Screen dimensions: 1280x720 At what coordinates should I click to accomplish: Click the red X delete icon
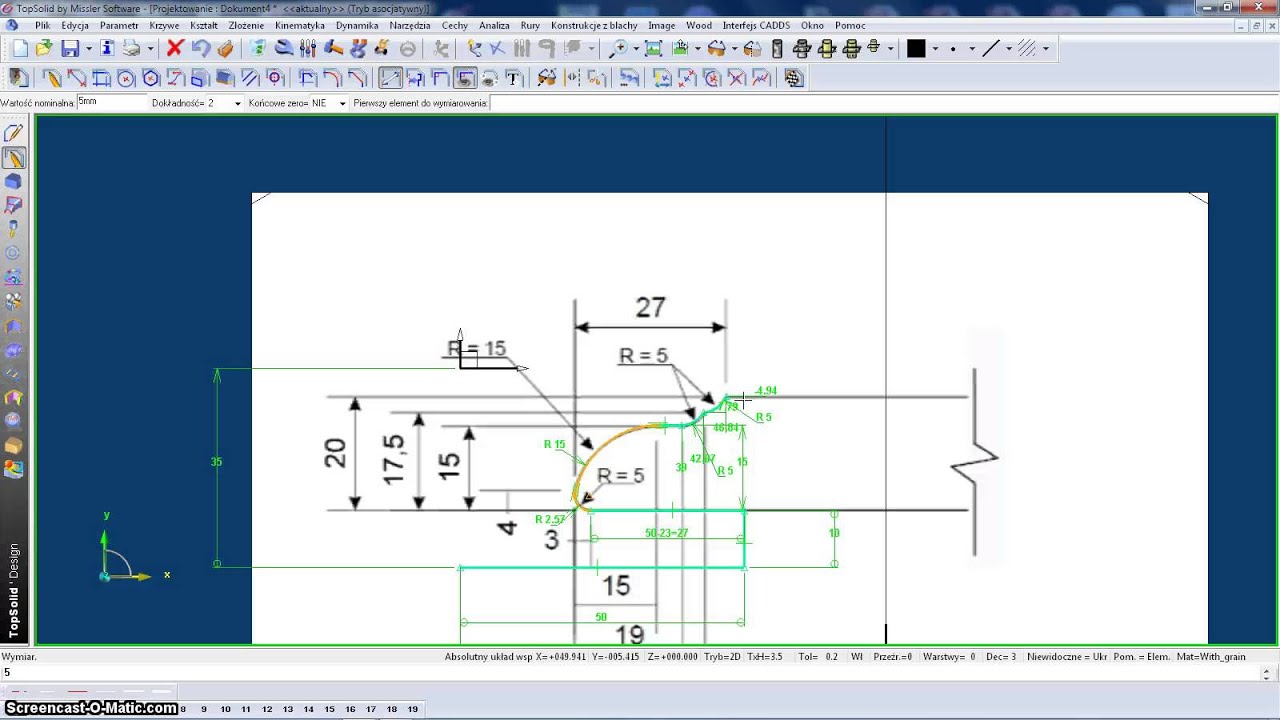[174, 48]
